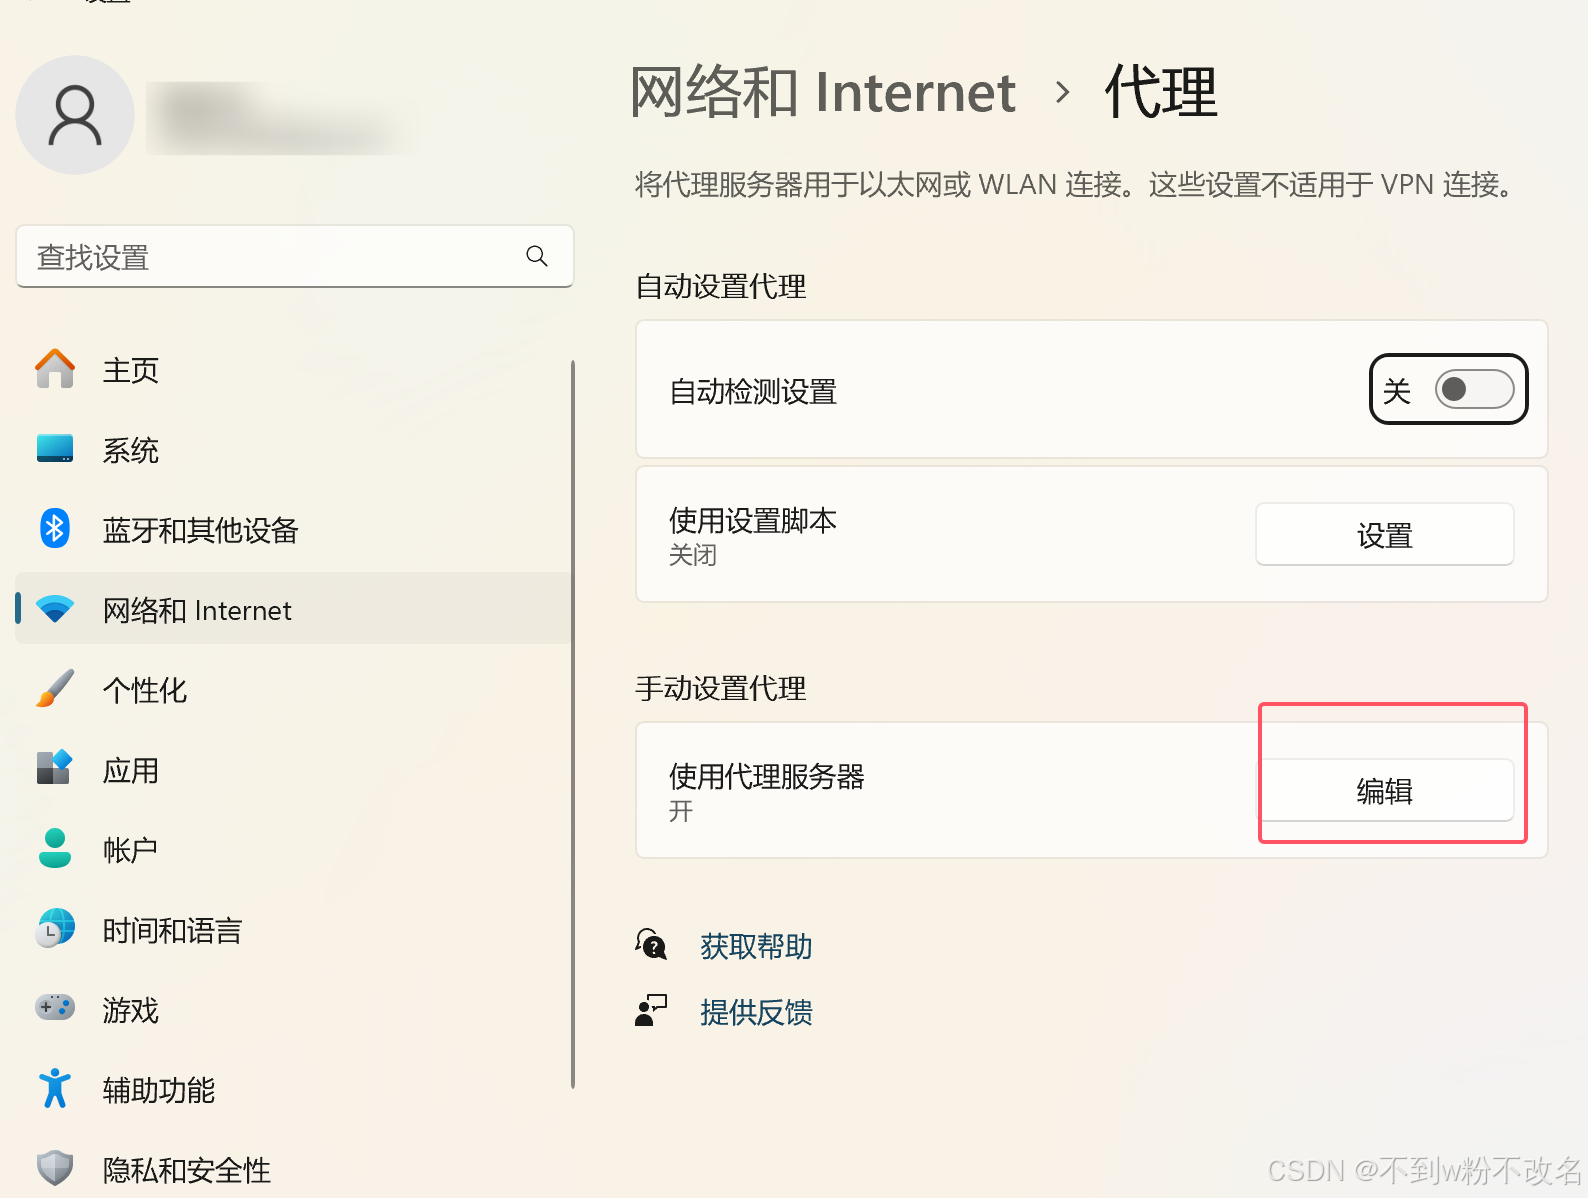Screen dimensions: 1588x1198
Task: Click the Home house icon
Action: point(55,369)
